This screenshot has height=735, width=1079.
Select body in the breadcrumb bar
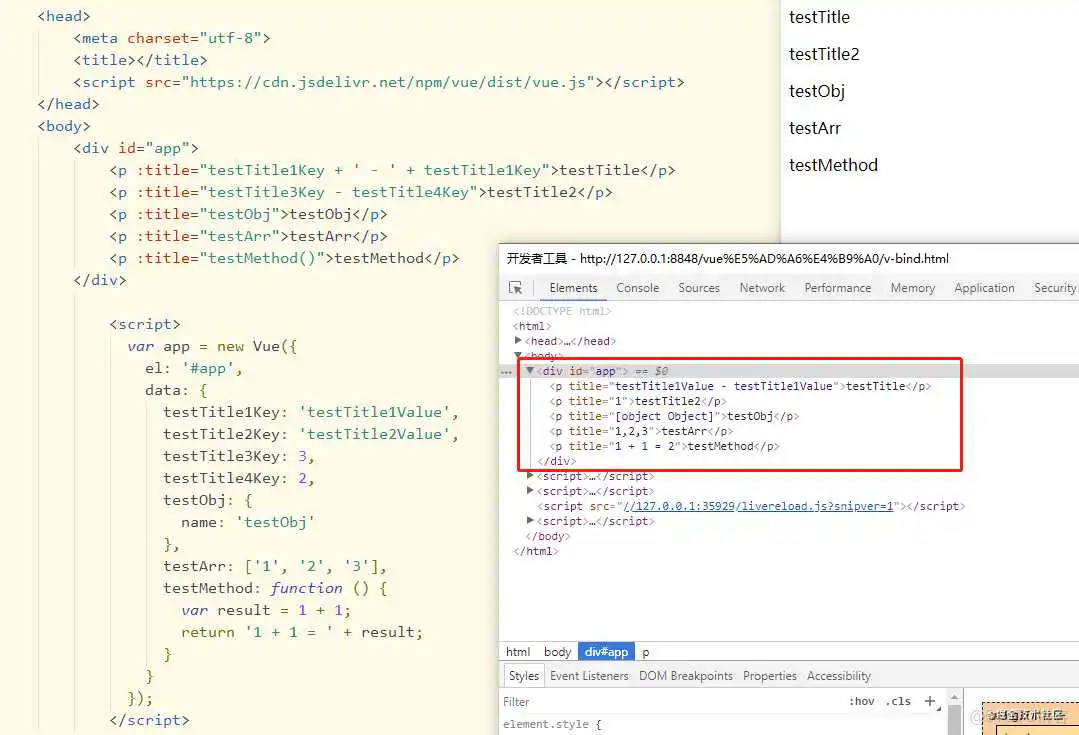click(557, 651)
